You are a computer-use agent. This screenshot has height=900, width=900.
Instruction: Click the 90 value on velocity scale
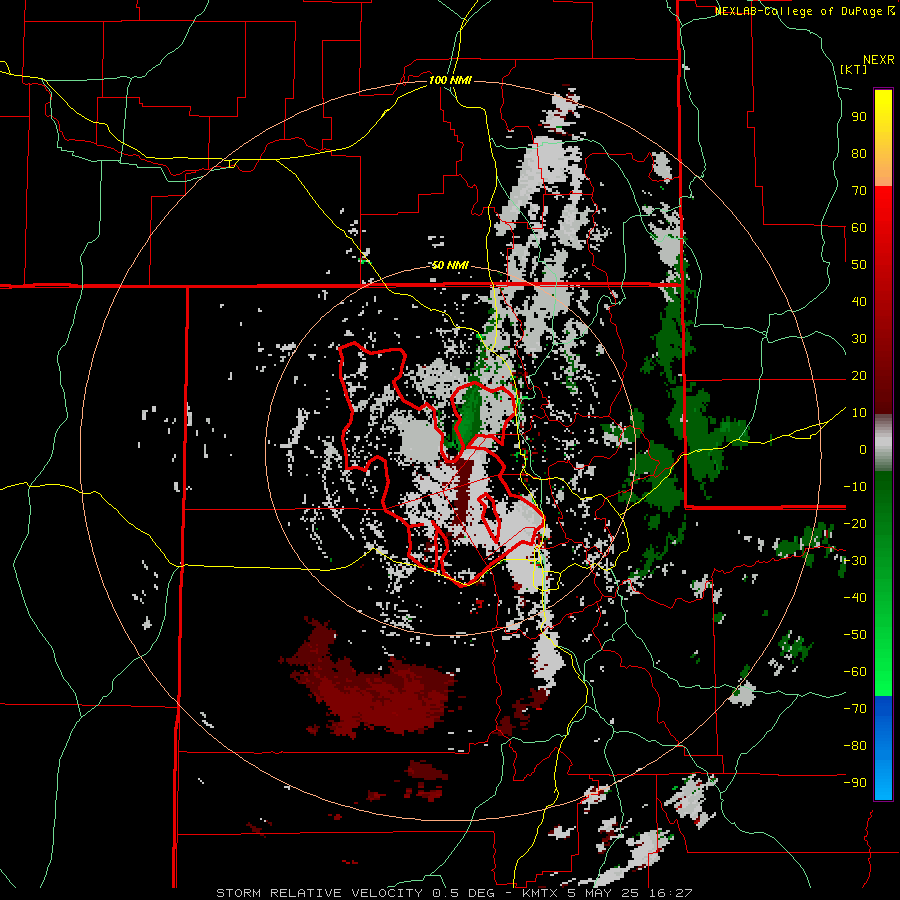pyautogui.click(x=859, y=117)
